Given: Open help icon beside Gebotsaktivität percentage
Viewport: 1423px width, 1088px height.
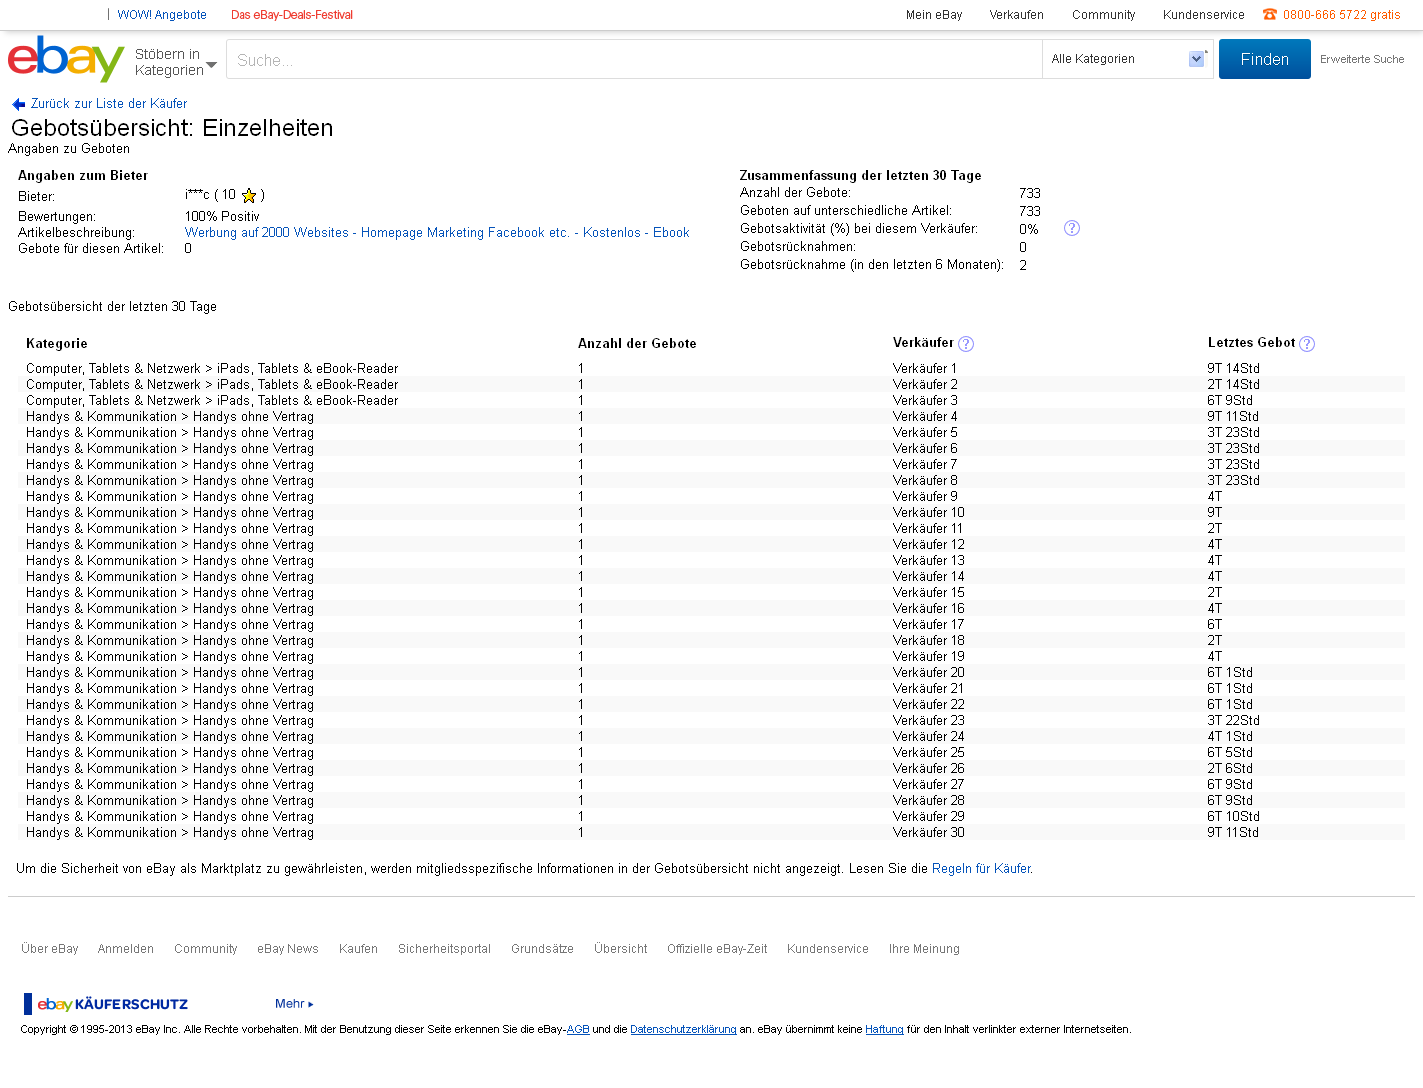Looking at the screenshot, I should [1072, 228].
